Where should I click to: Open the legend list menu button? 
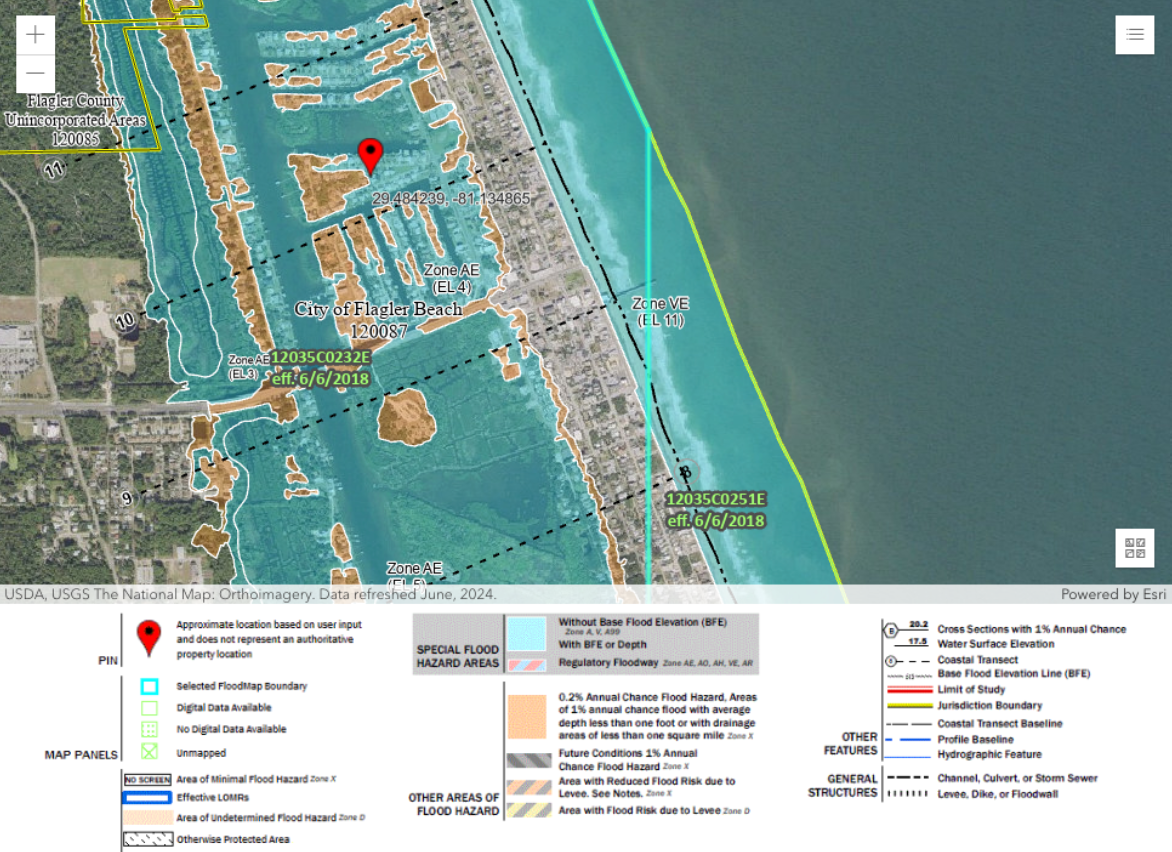tap(1135, 34)
